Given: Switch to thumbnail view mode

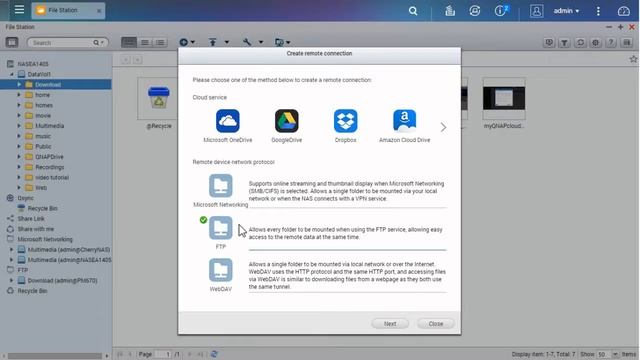Looking at the screenshot, I should pos(129,42).
